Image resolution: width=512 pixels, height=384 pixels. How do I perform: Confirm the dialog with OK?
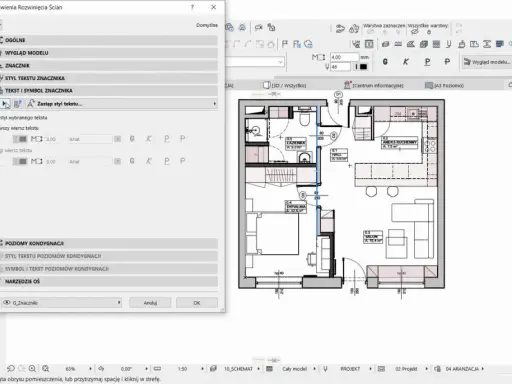(197, 303)
